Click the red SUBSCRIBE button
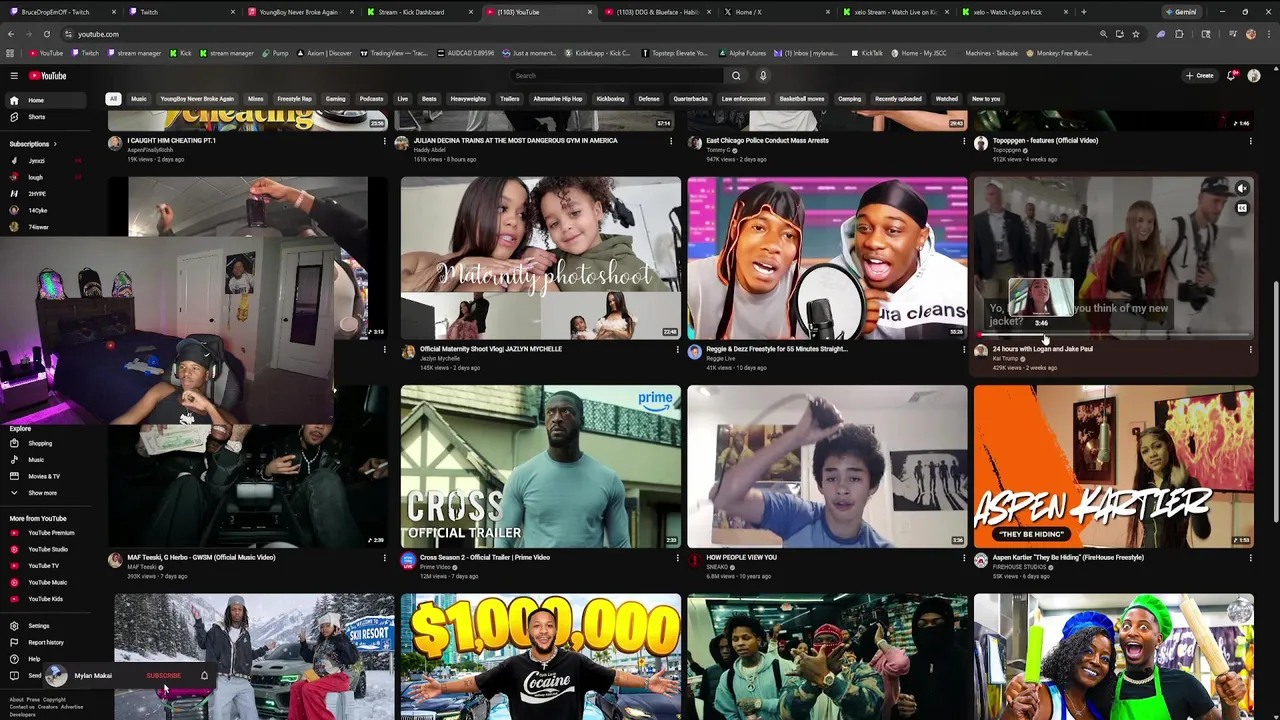The height and width of the screenshot is (720, 1280). pos(164,676)
